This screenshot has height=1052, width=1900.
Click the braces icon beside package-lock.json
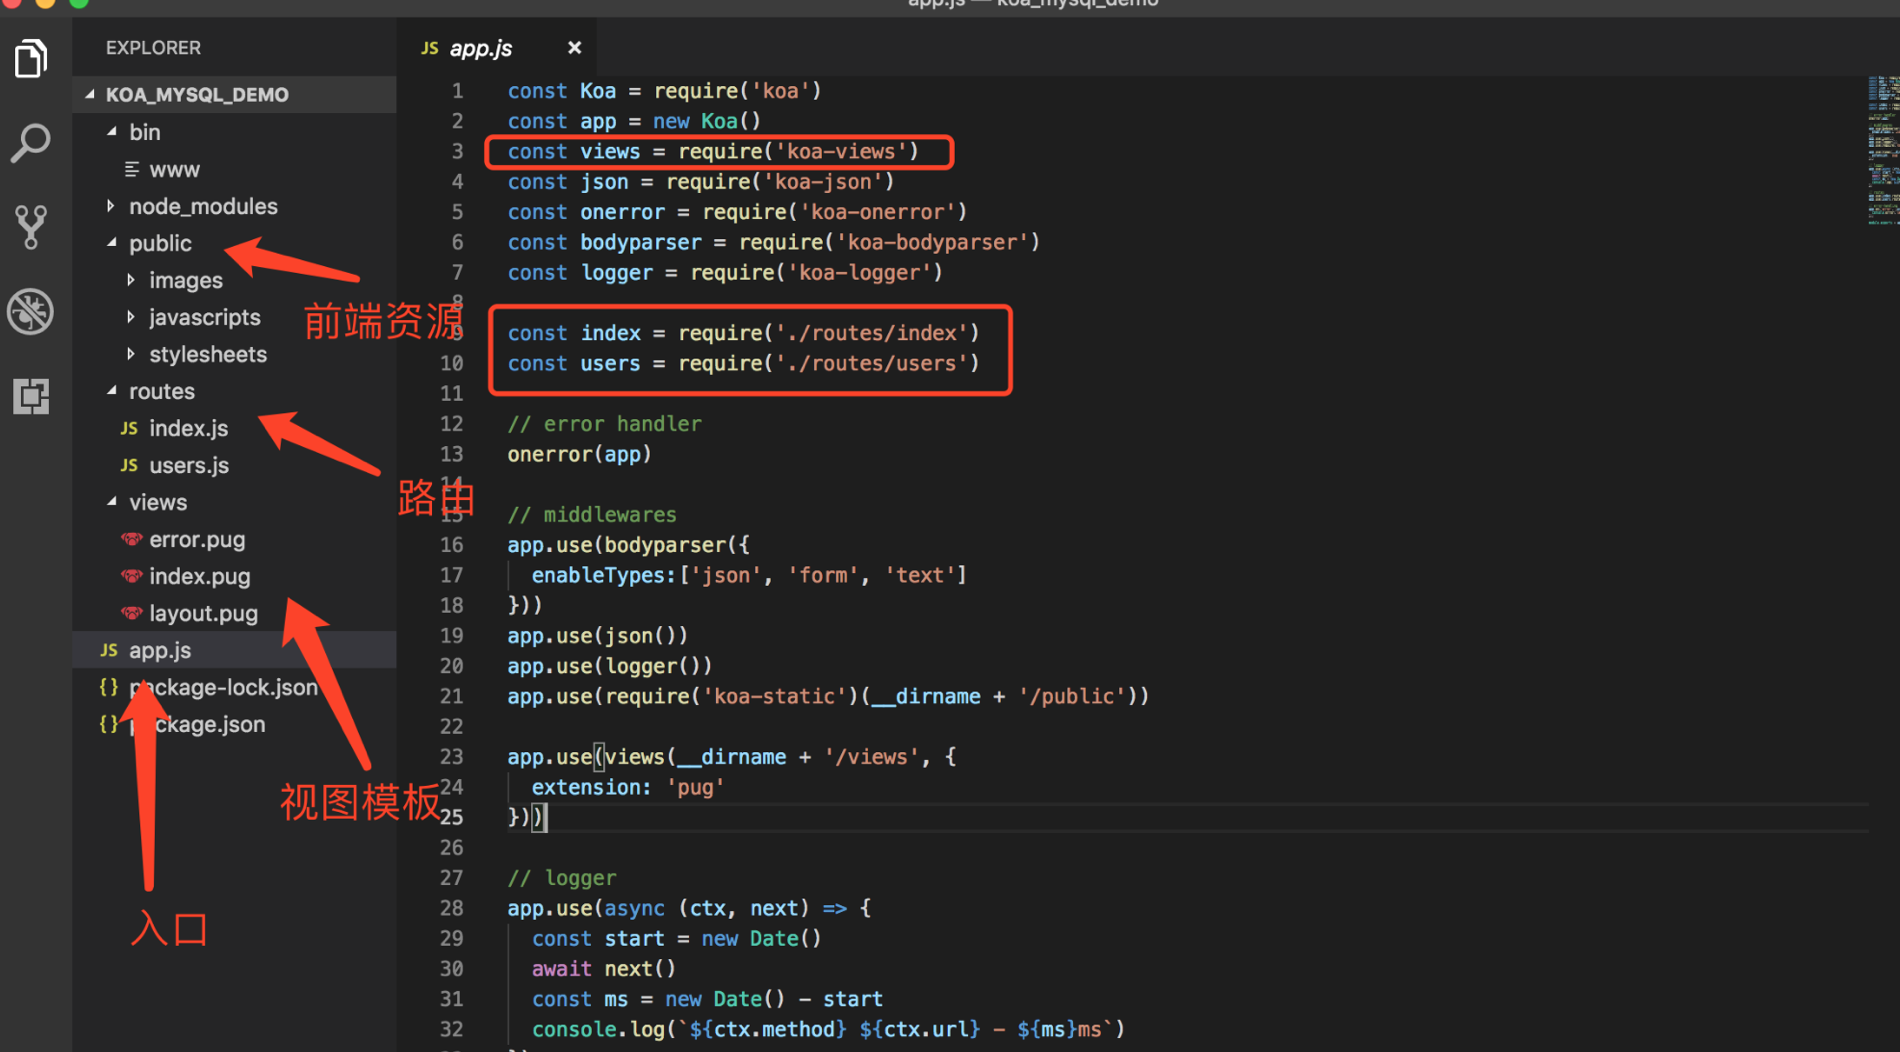tap(108, 687)
